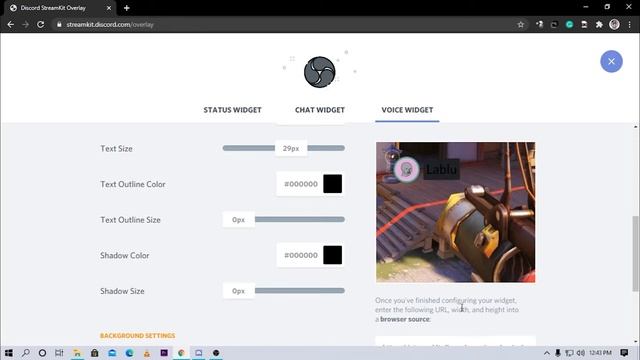Image resolution: width=640 pixels, height=360 pixels.
Task: Click the page vertical scrollbar thumb
Action: (x=636, y=254)
